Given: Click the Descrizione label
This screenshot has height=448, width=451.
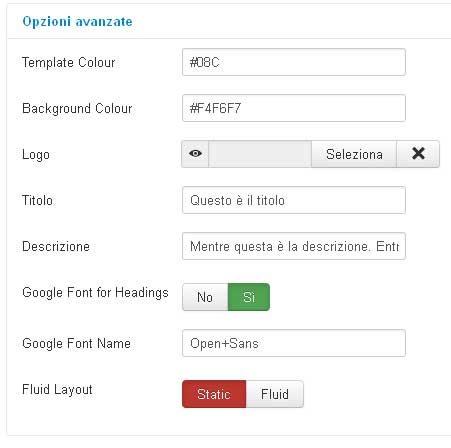Looking at the screenshot, I should (56, 246).
